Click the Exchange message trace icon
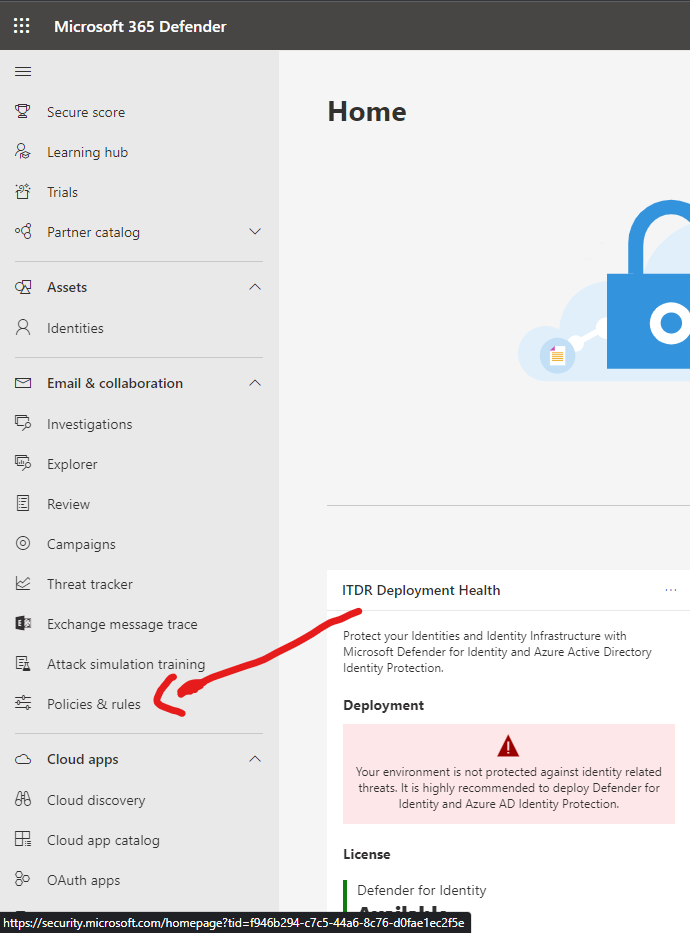690x933 pixels. 23,623
